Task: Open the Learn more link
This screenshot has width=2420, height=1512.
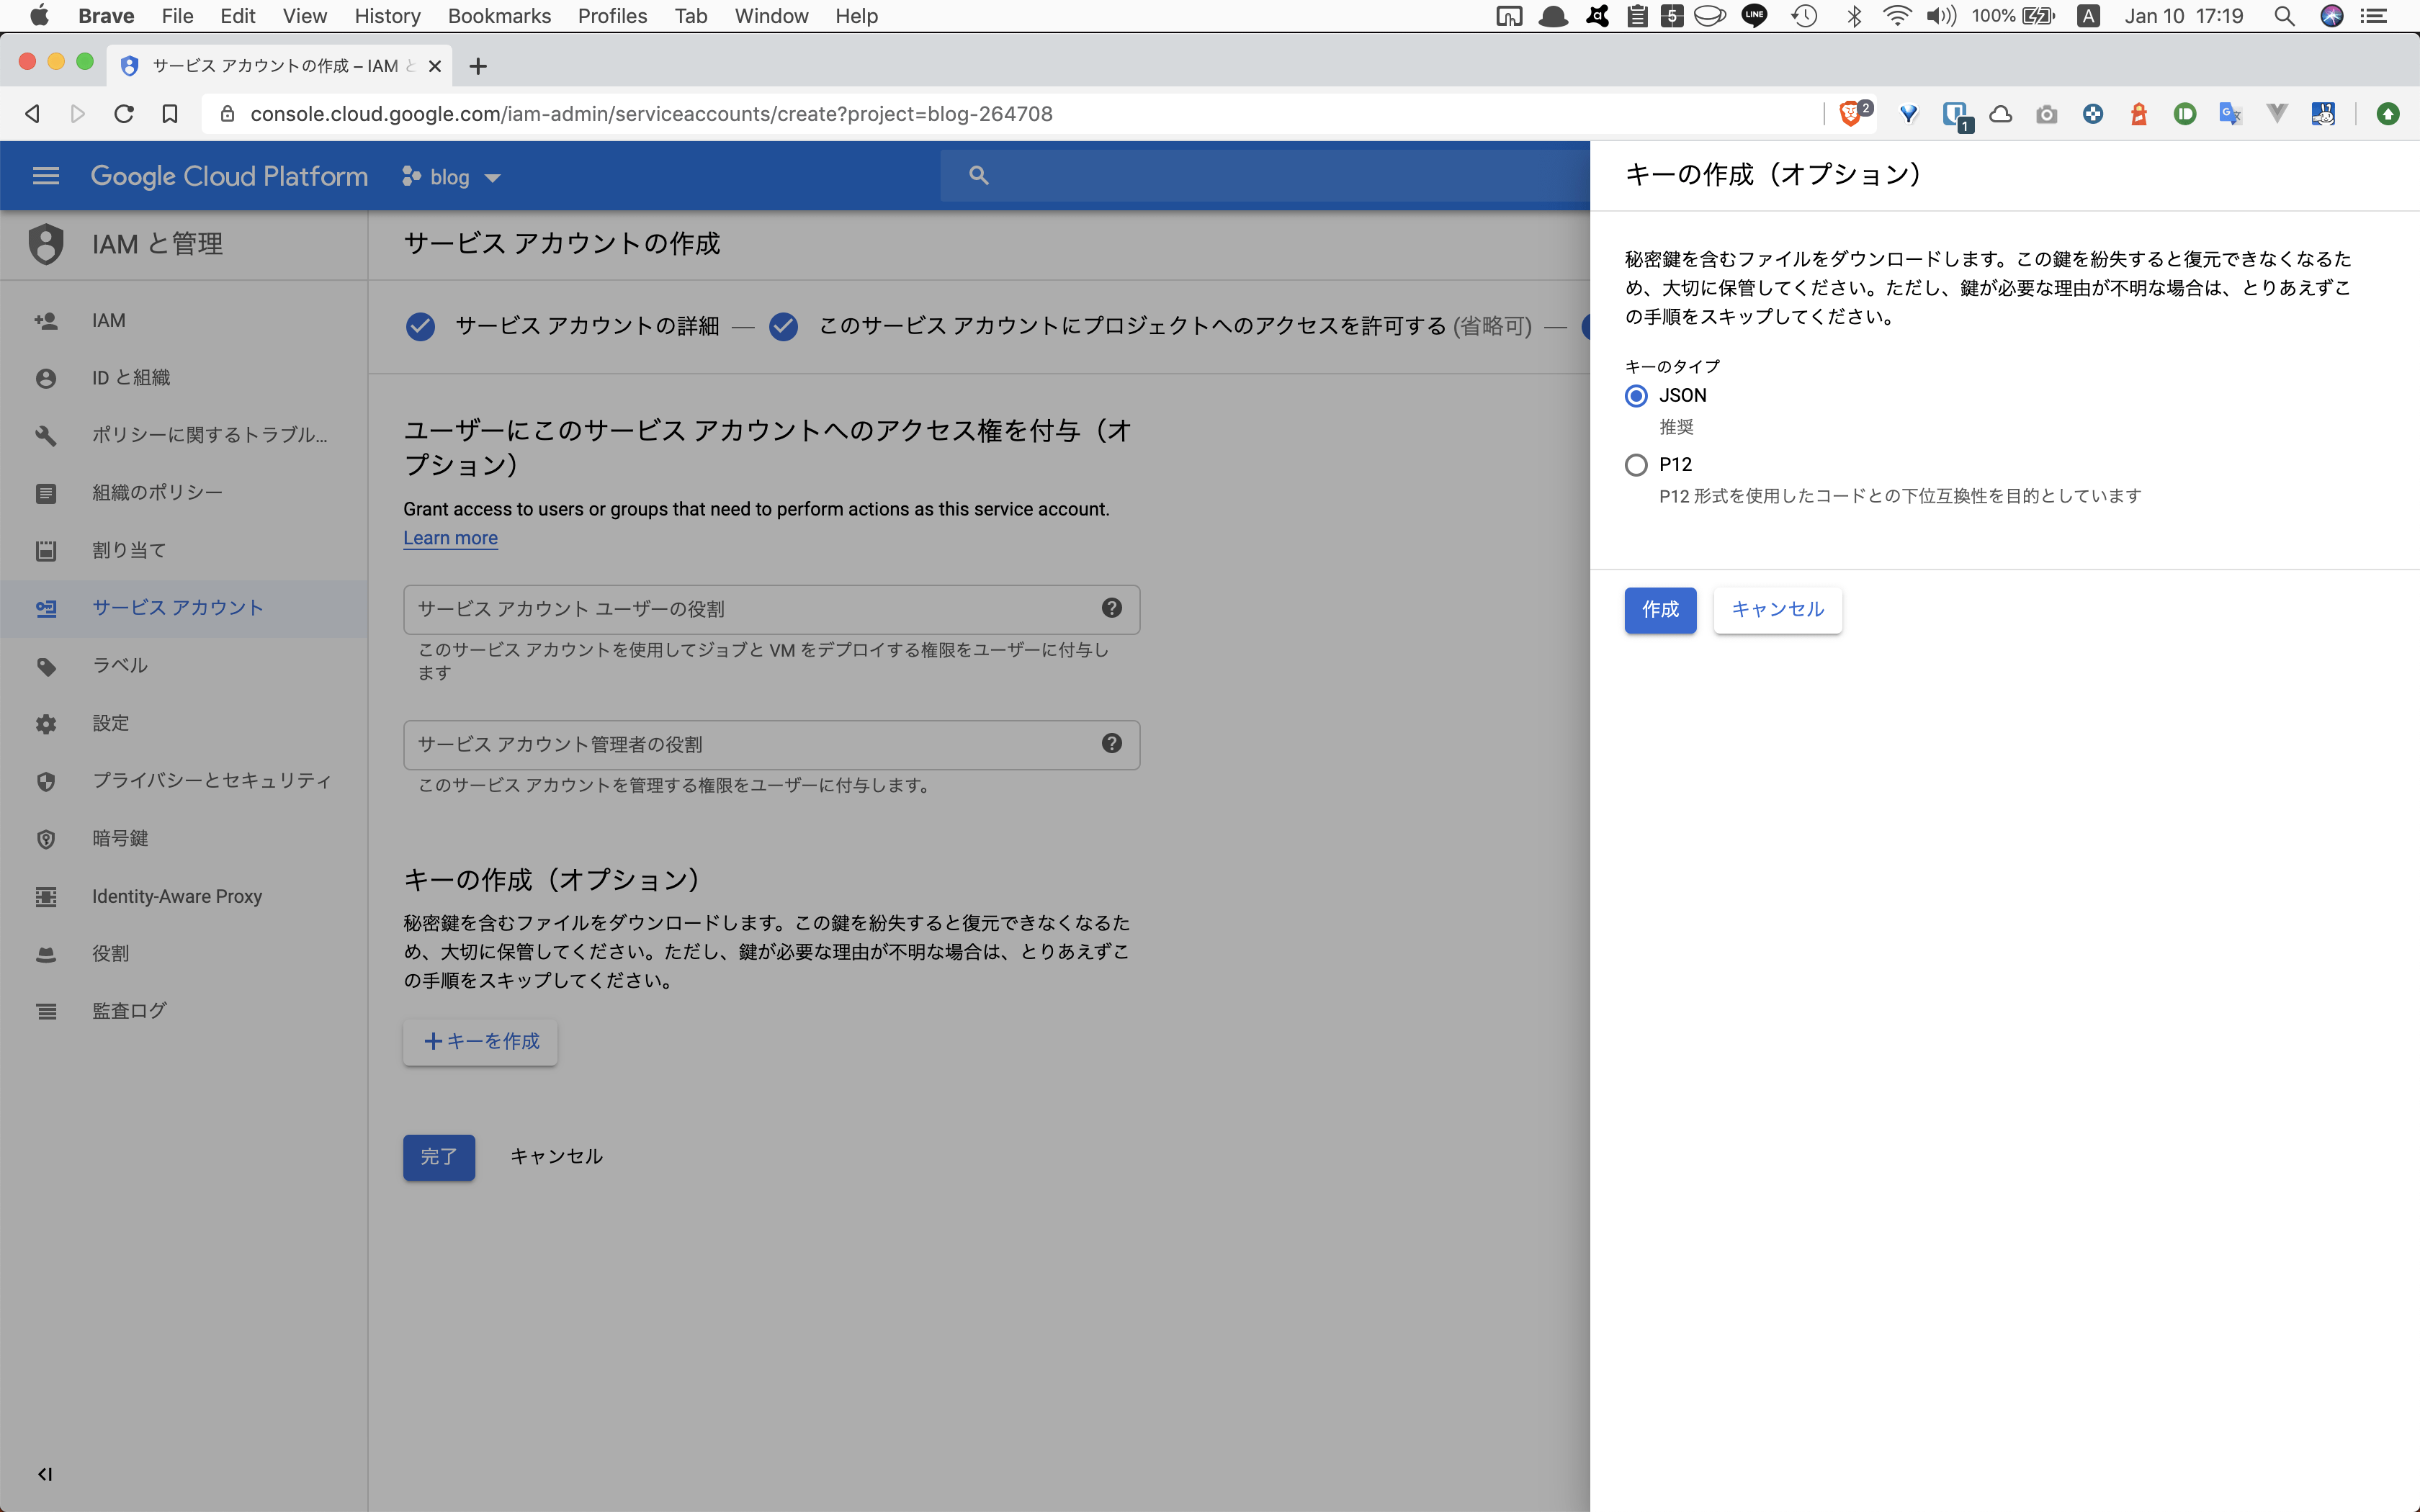Action: [450, 537]
